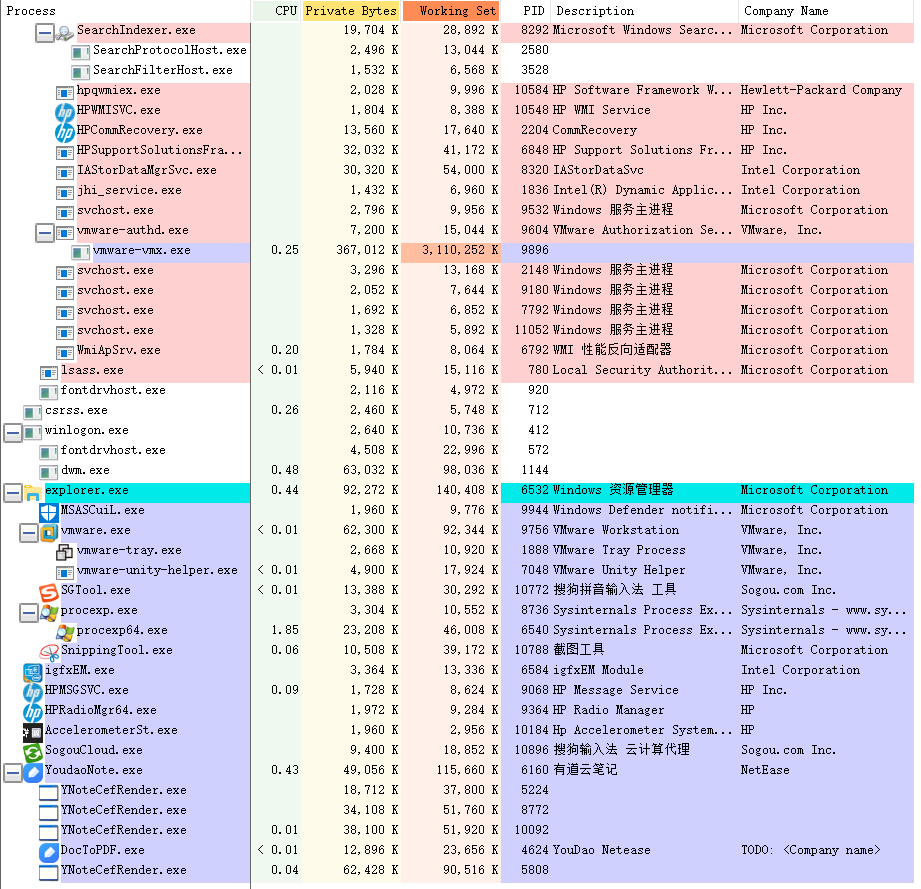Click the SGTool.exe Sogou icon
This screenshot has width=921, height=889.
pos(49,592)
